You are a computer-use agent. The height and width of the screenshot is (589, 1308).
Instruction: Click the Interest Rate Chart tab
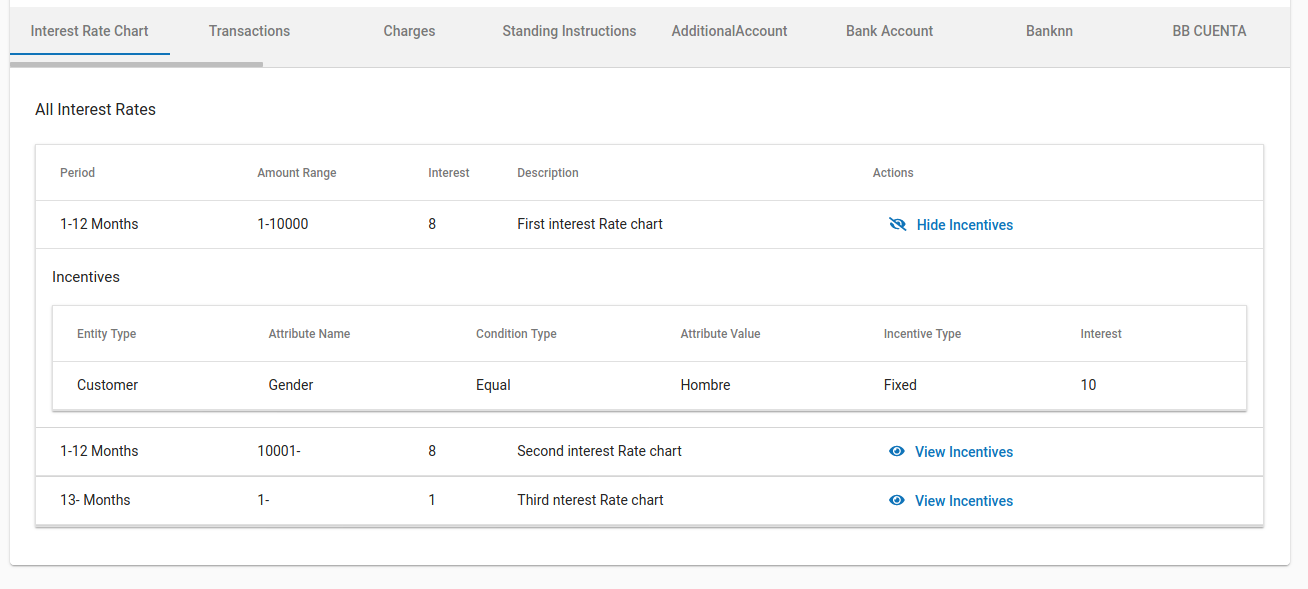tap(89, 31)
